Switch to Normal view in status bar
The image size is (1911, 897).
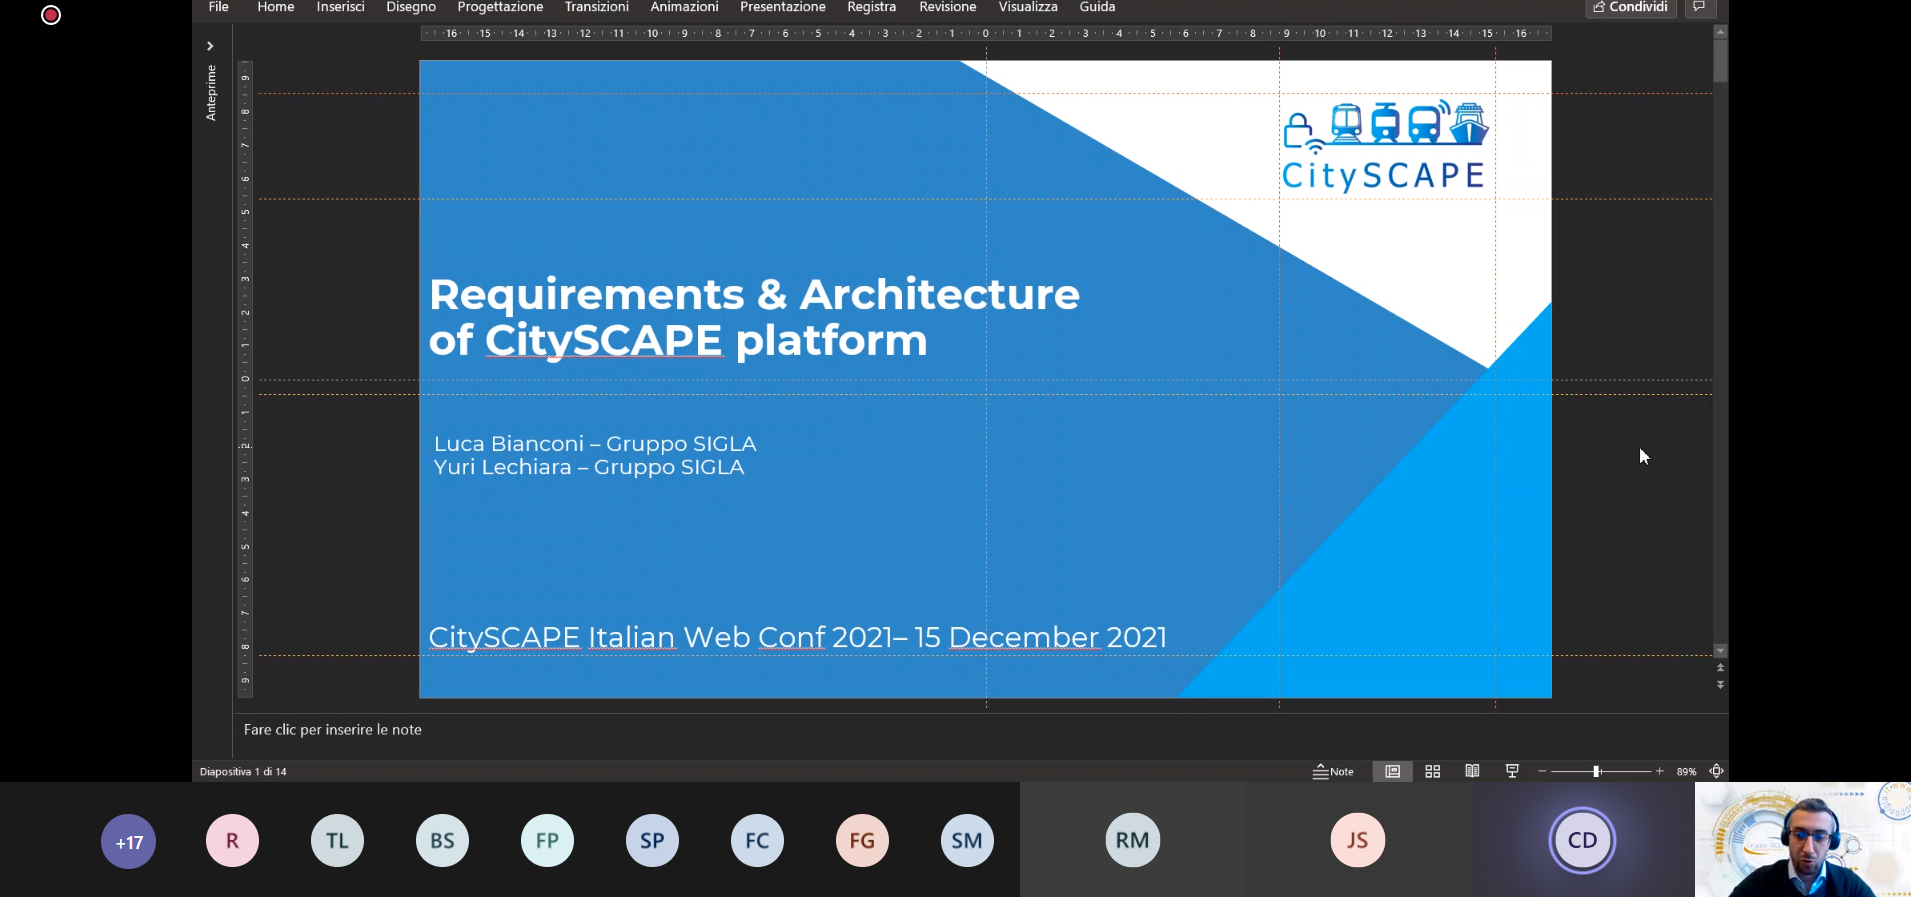pos(1392,771)
